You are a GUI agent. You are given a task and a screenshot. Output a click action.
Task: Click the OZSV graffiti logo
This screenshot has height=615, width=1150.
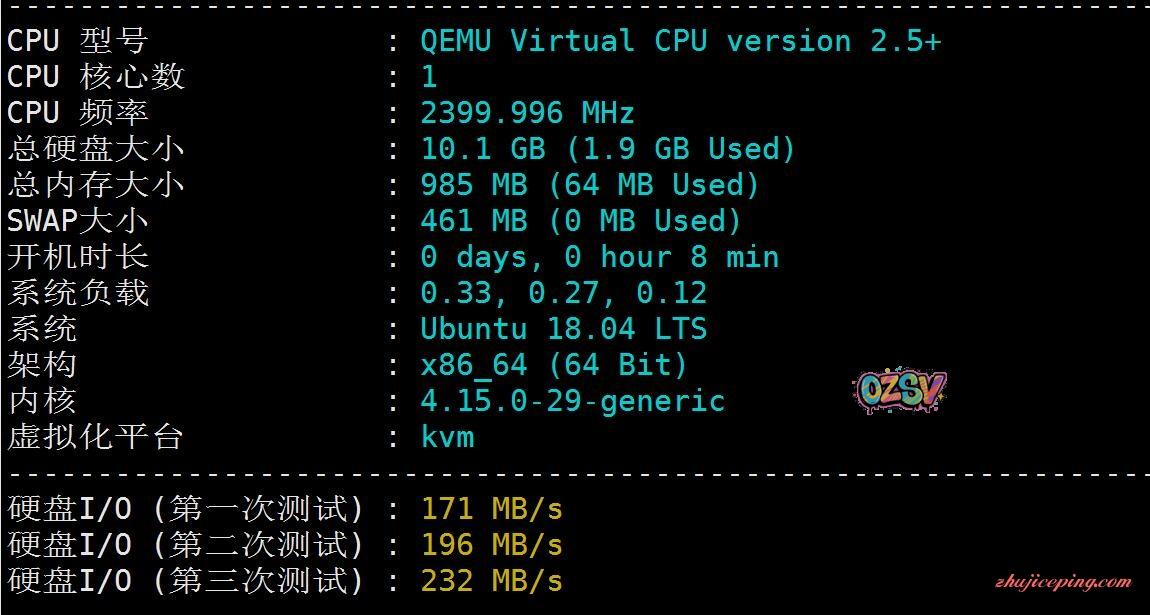tap(900, 391)
